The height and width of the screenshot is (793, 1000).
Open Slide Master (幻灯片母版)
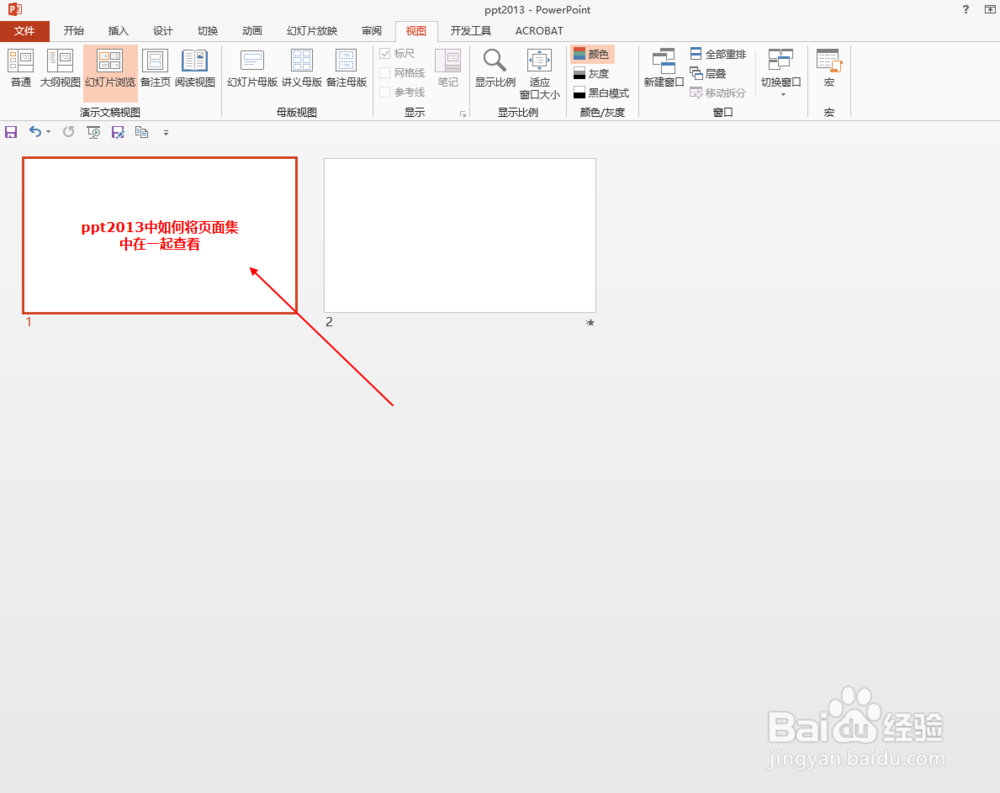[x=252, y=68]
